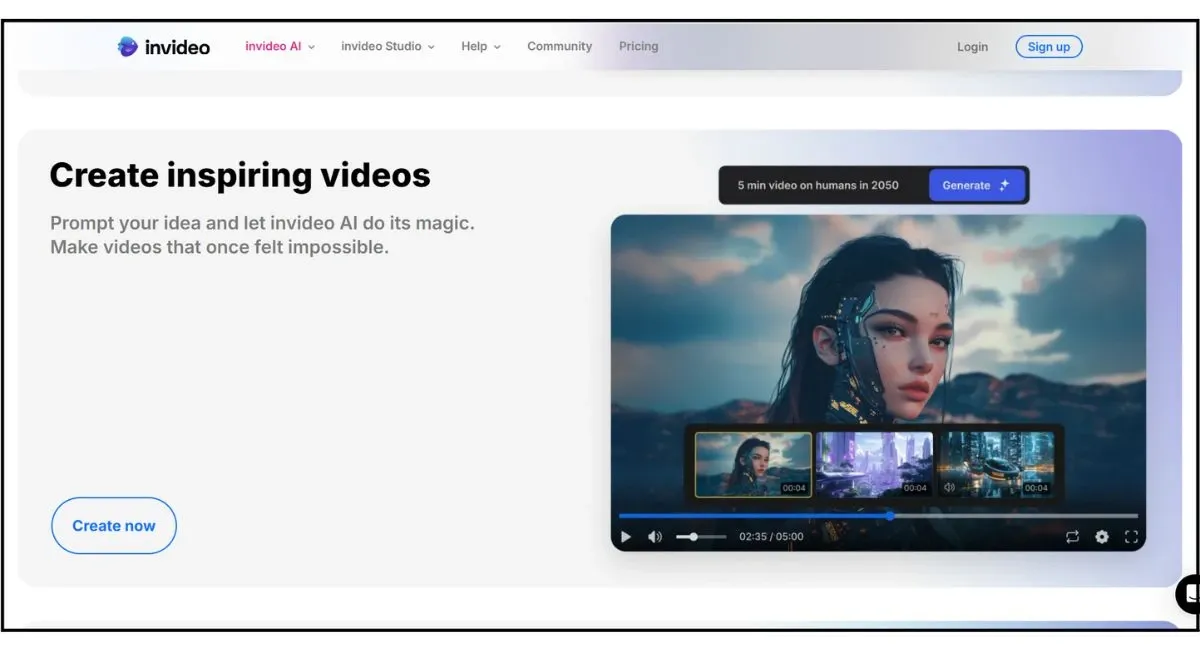Open the chat widget icon
1200x650 pixels.
coord(1188,593)
